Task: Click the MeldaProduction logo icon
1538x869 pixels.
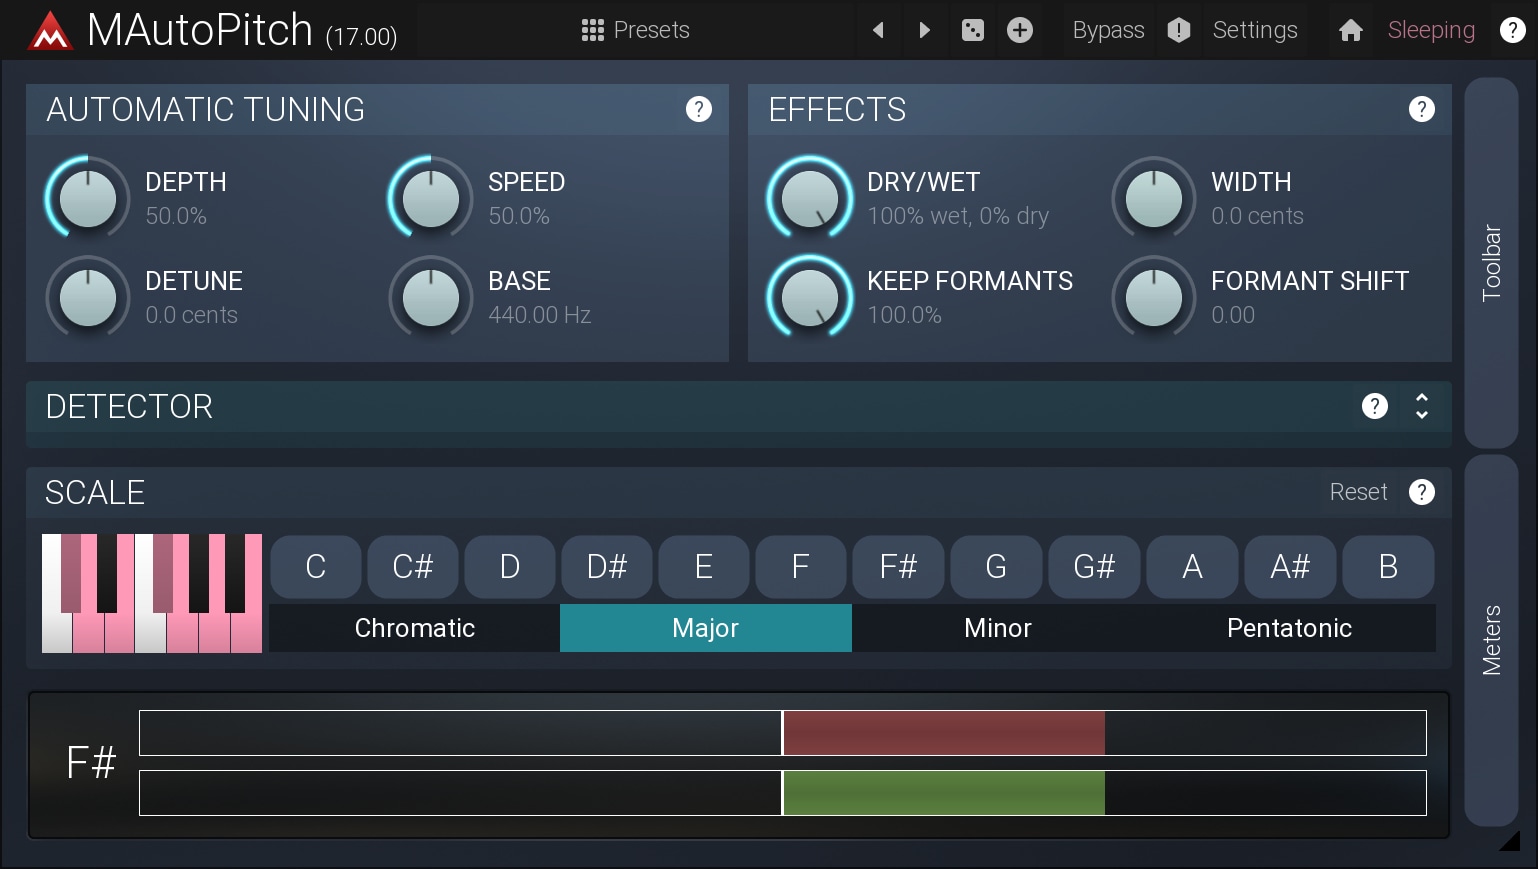Action: [x=50, y=31]
